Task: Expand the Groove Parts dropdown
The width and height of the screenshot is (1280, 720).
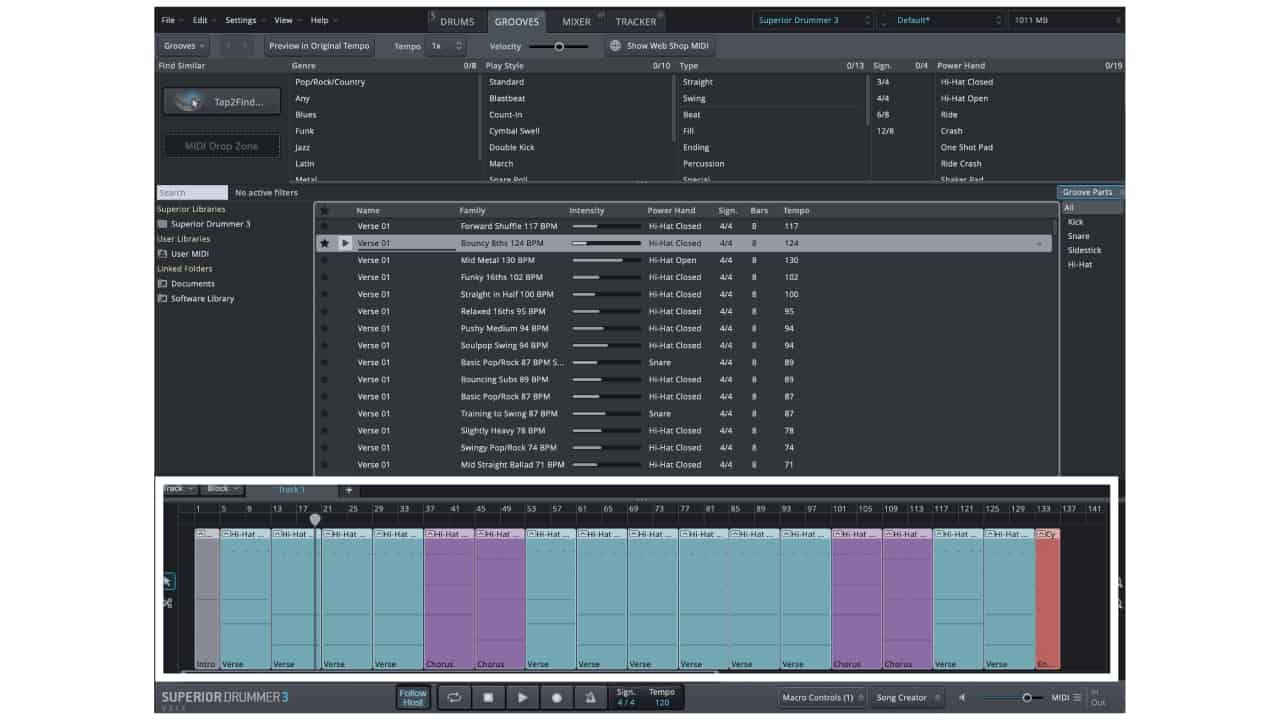Action: [x=1092, y=192]
